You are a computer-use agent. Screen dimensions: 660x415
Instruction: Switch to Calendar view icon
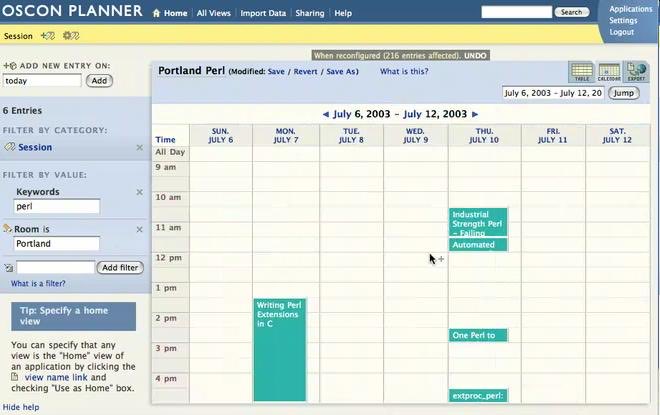[x=609, y=72]
